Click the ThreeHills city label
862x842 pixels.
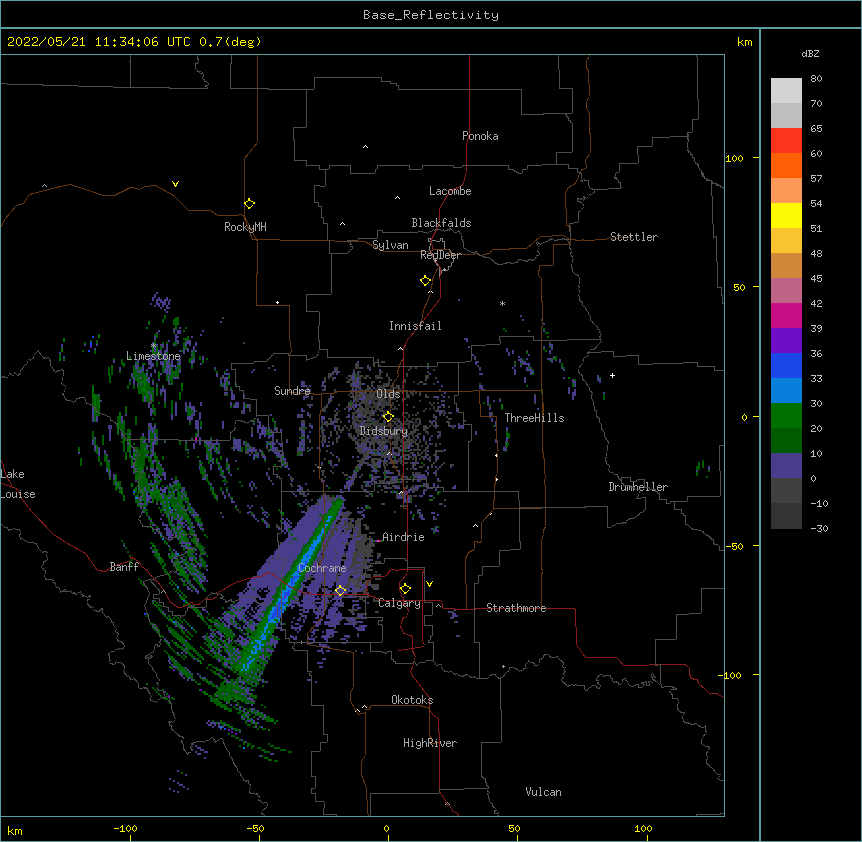point(534,418)
